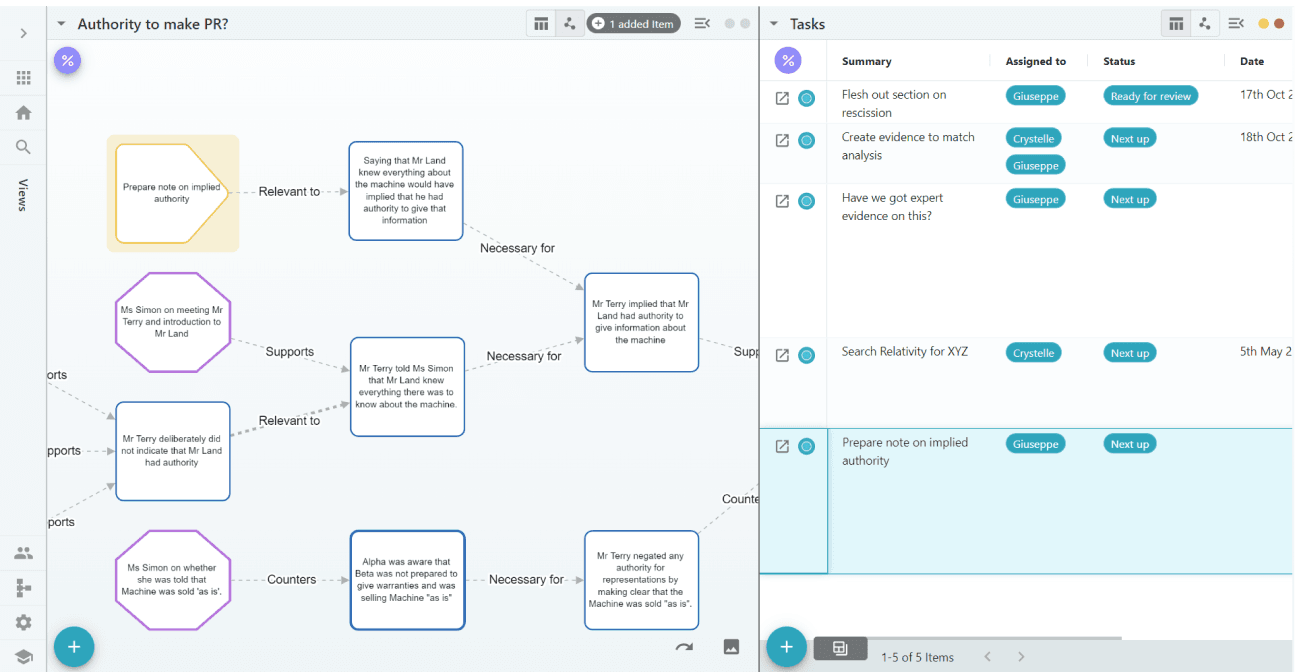Toggle circle marker for 'Have we got expert' row
The width and height of the screenshot is (1295, 672).
coord(806,201)
